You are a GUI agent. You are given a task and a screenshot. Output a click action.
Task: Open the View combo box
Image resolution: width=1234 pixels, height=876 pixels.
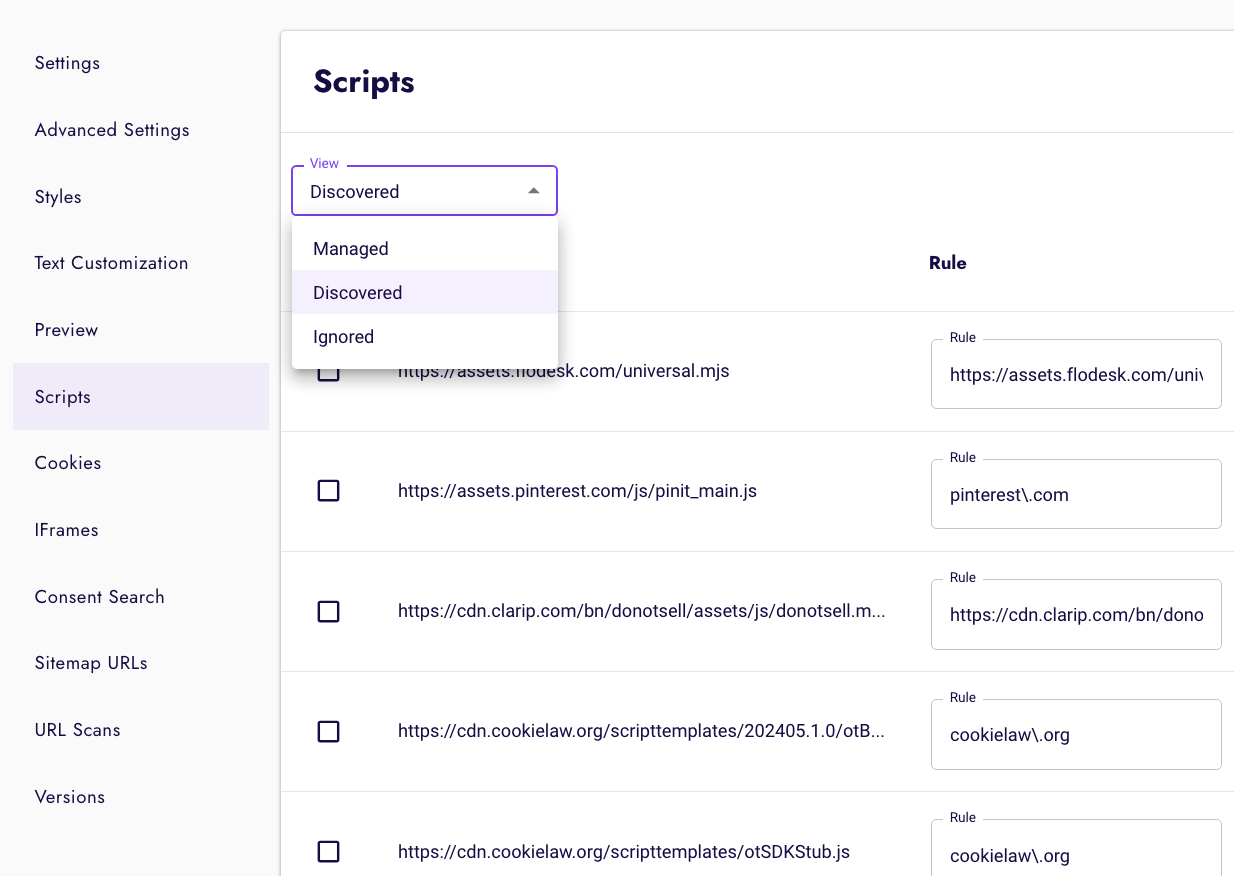[x=424, y=190]
